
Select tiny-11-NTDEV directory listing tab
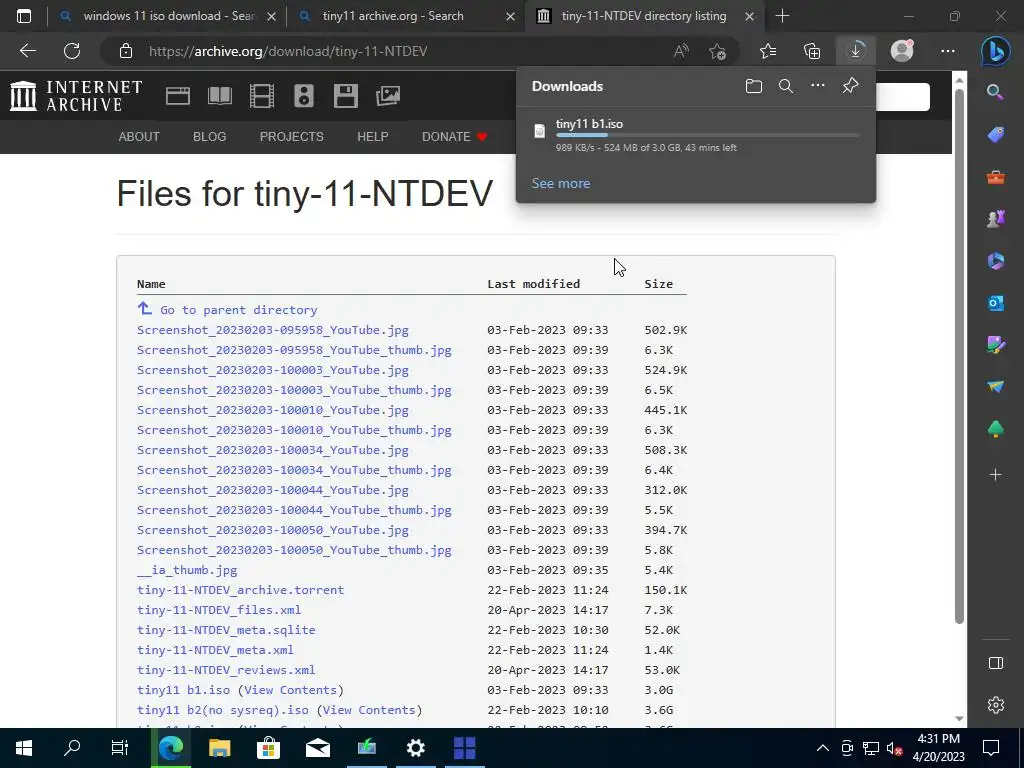[x=643, y=16]
